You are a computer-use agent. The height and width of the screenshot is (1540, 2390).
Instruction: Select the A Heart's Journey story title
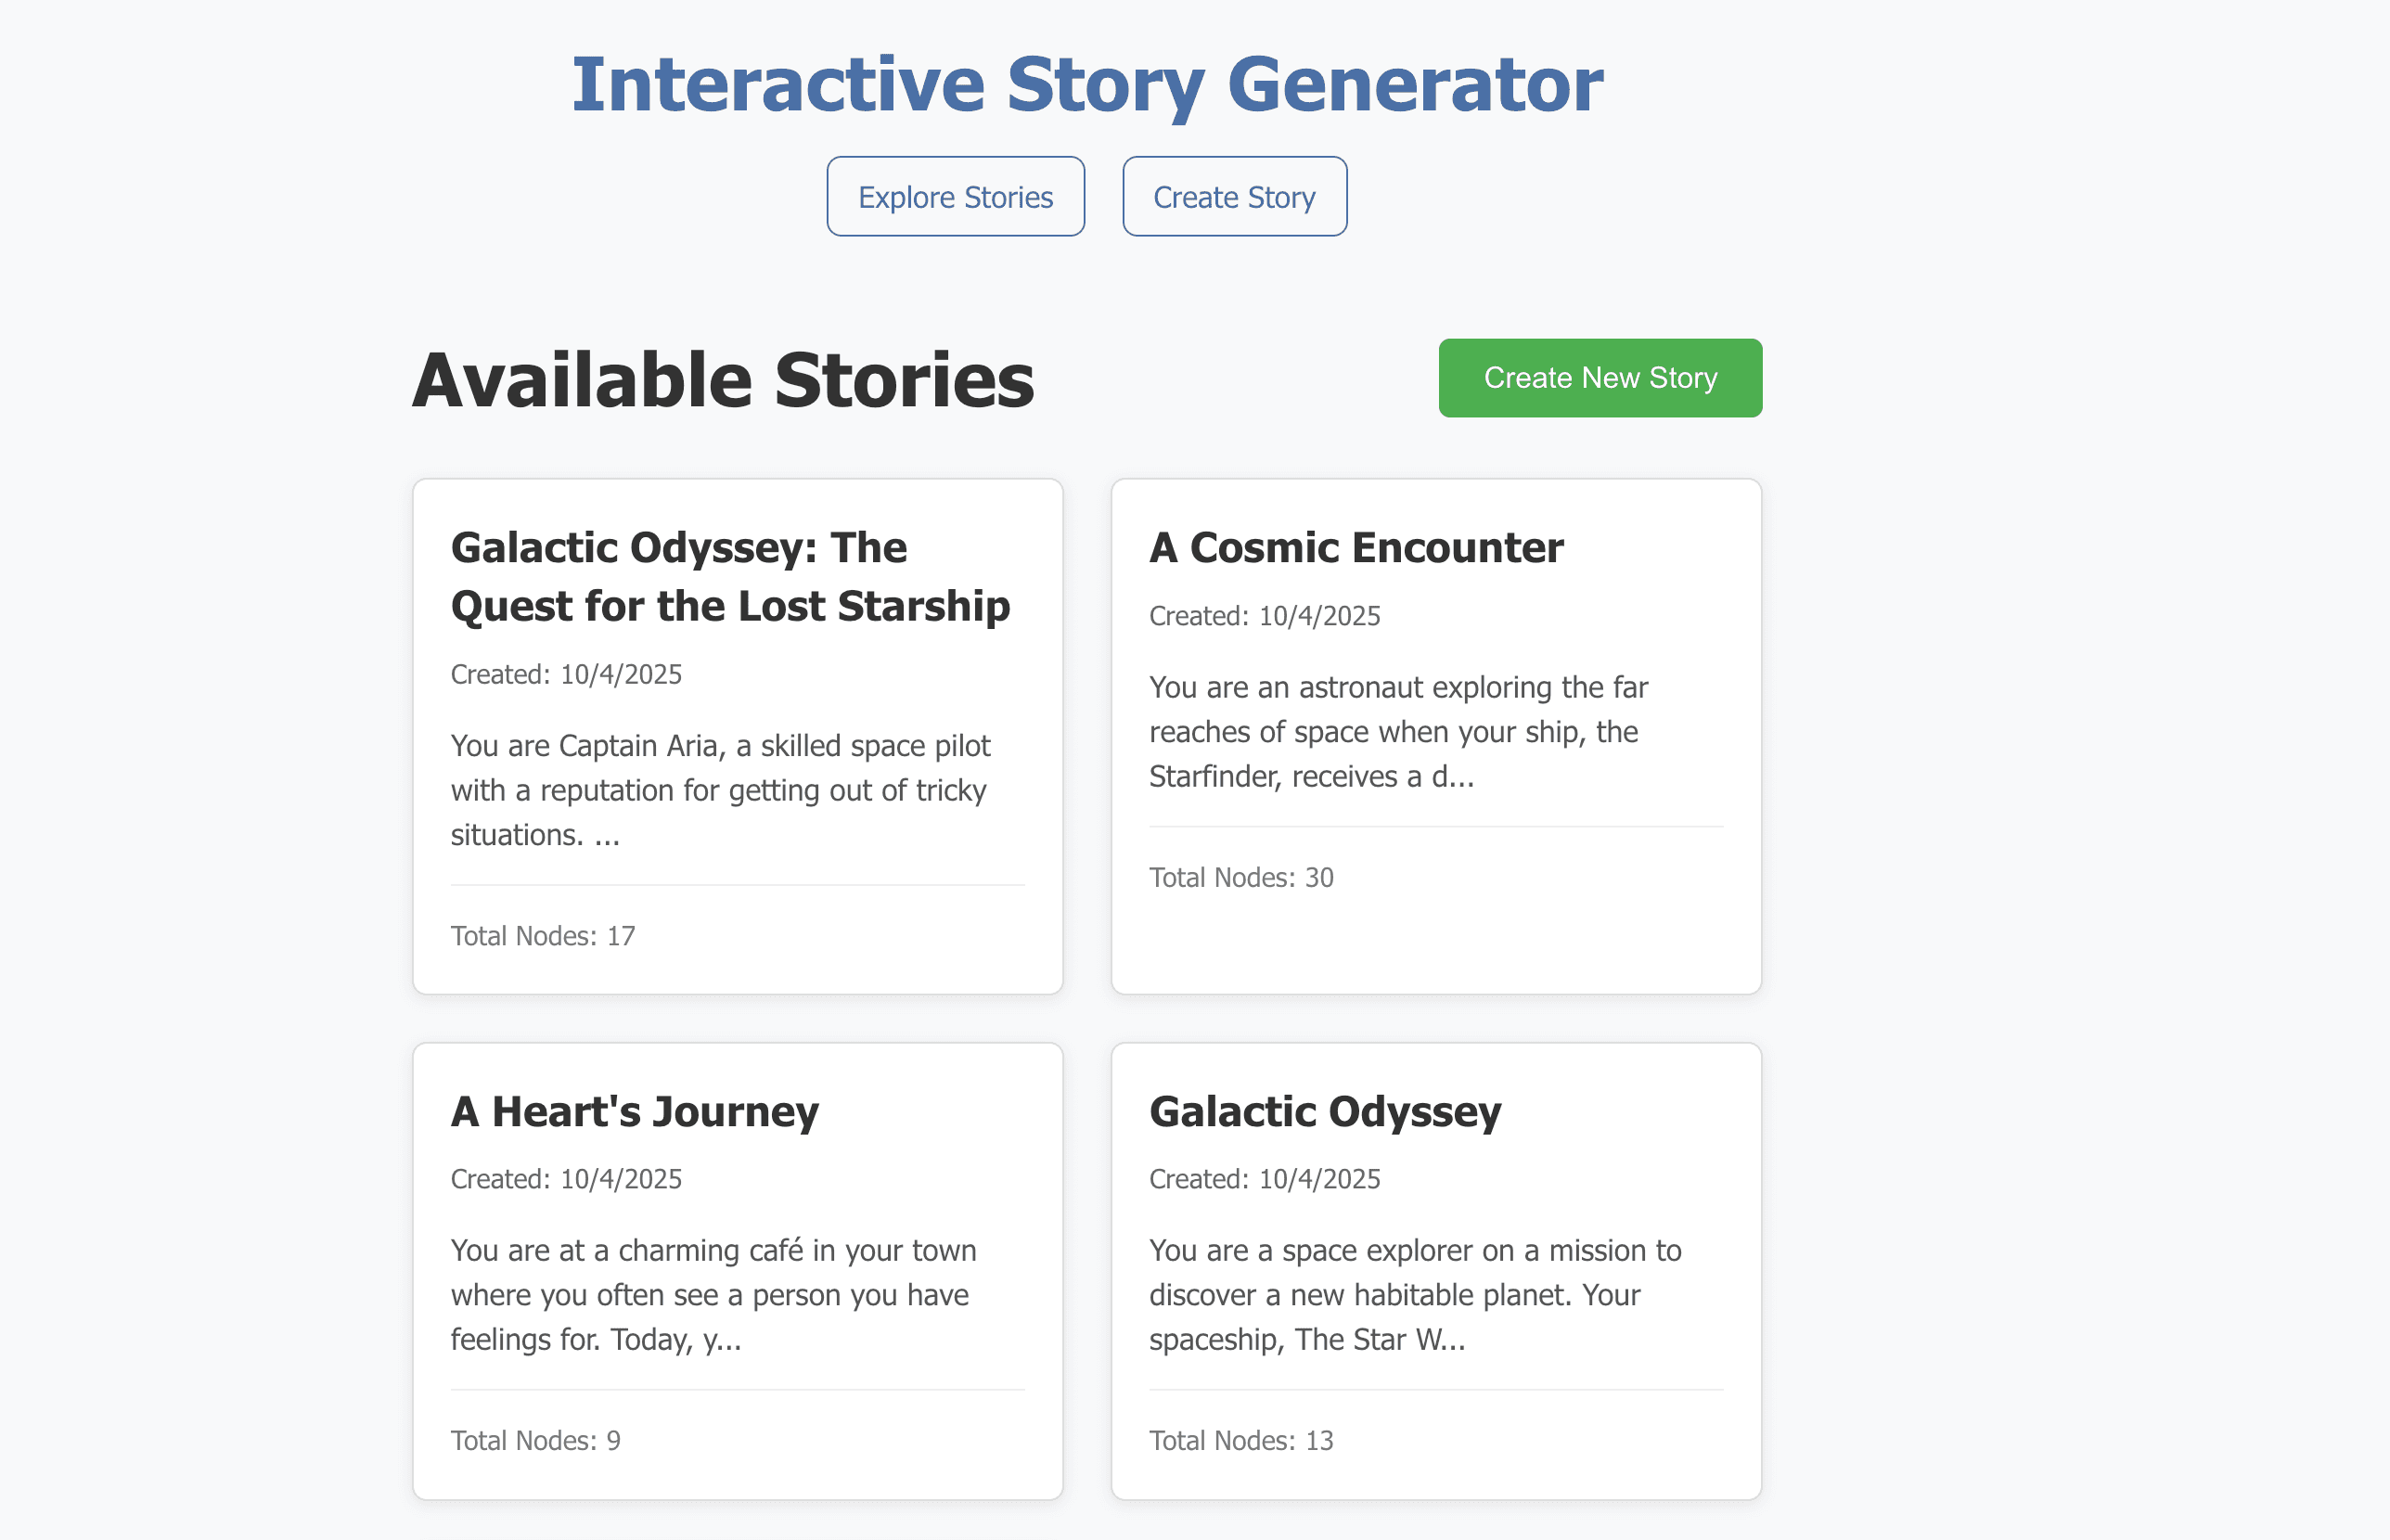(635, 1112)
